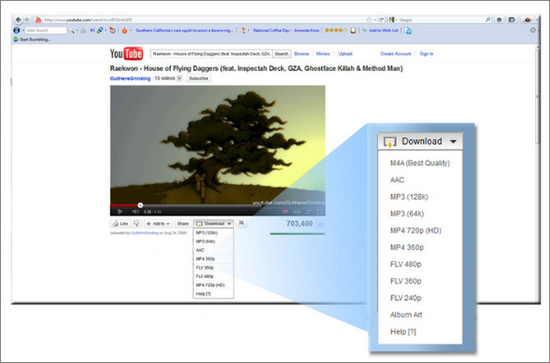The height and width of the screenshot is (363, 550).
Task: Click the YouTube search input field
Action: tap(211, 54)
